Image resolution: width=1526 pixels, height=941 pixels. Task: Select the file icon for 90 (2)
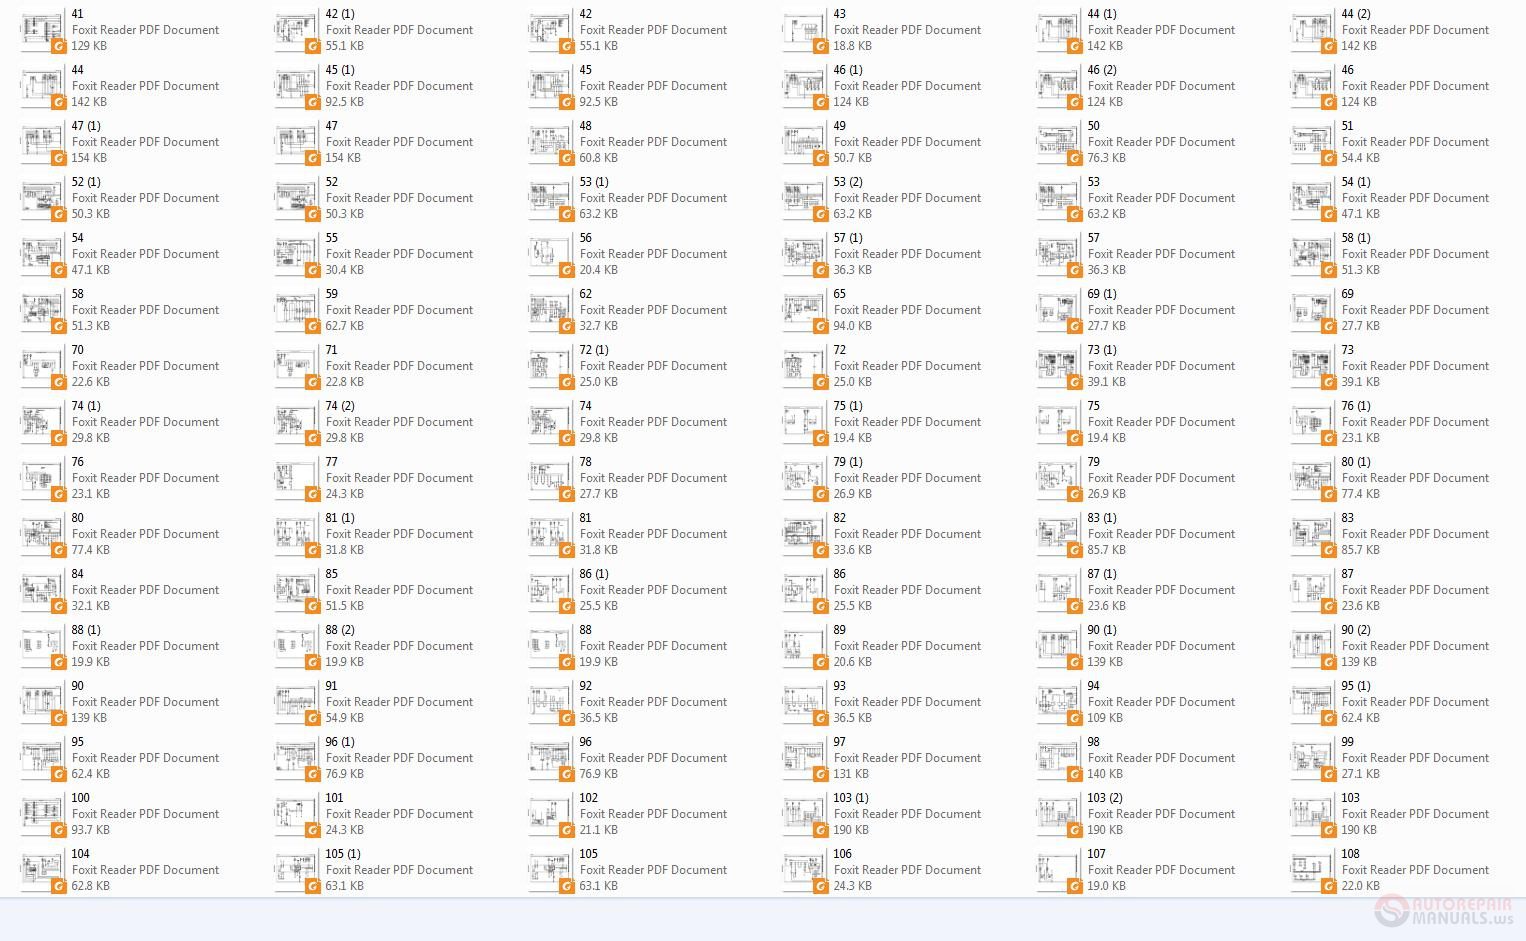pyautogui.click(x=1312, y=648)
